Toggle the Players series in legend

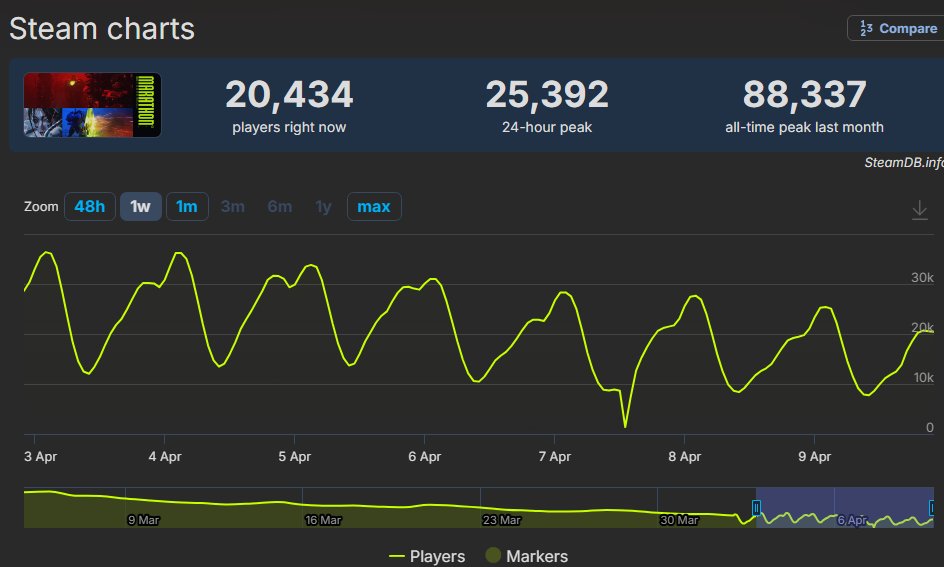click(427, 556)
